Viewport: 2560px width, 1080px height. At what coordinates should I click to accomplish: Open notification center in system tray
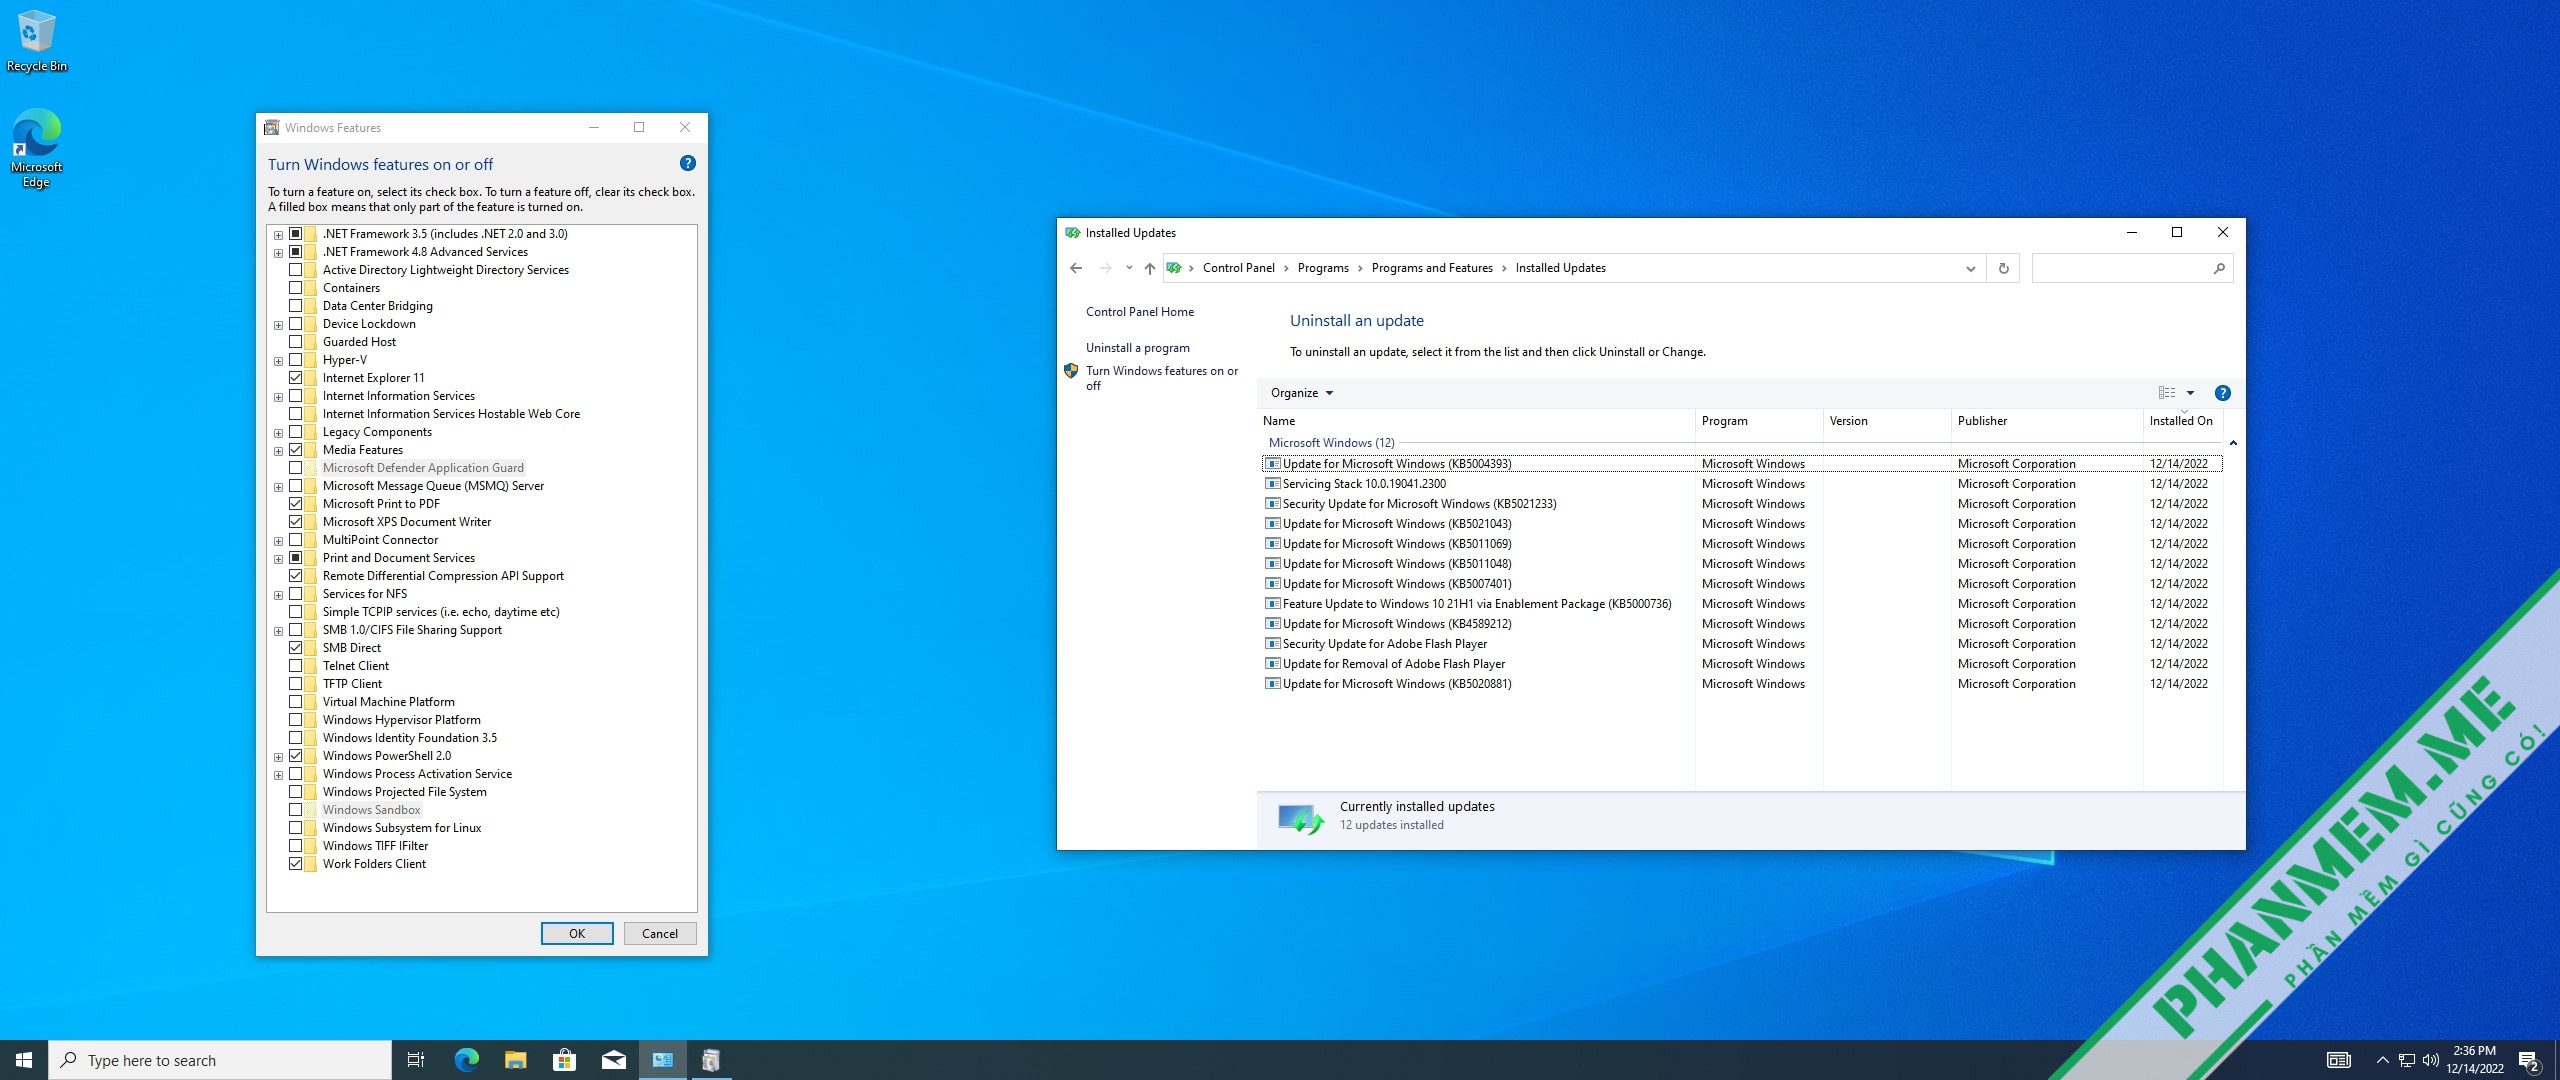pos(2530,1061)
